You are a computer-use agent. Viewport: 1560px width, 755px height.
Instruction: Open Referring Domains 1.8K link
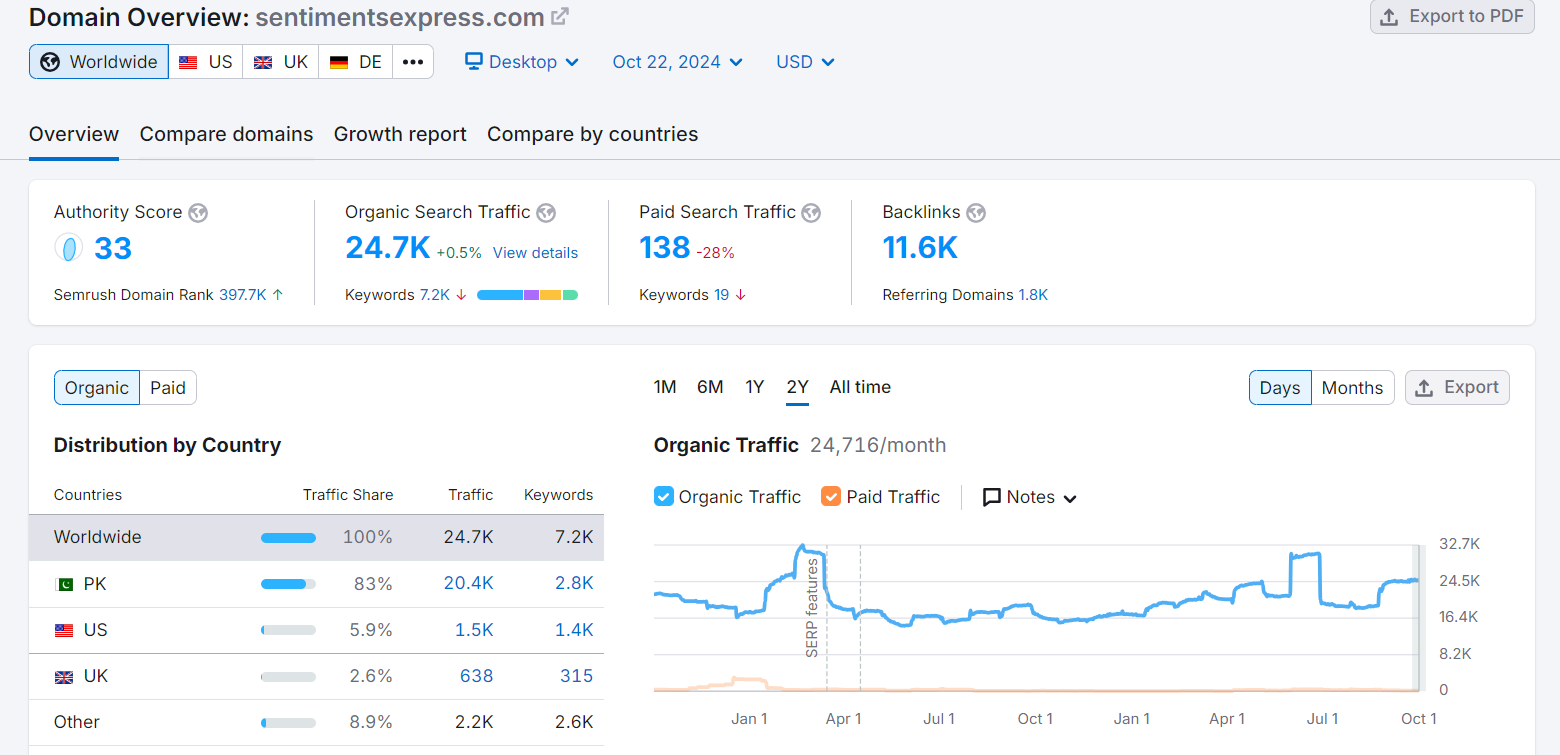pyautogui.click(x=1033, y=295)
